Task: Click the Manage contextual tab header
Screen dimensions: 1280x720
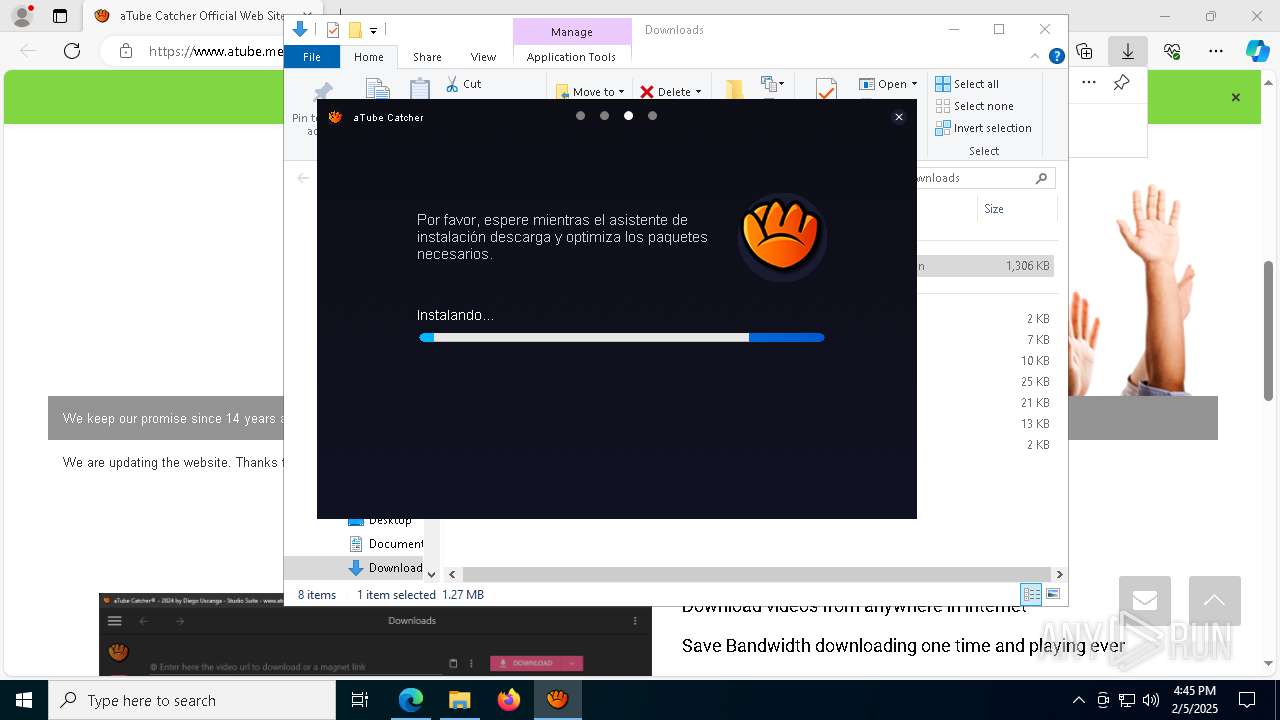Action: tap(572, 32)
